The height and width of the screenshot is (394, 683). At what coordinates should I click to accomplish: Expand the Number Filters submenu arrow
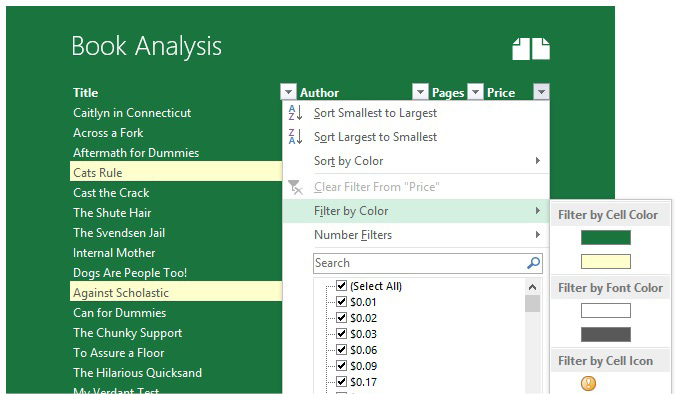[x=538, y=235]
